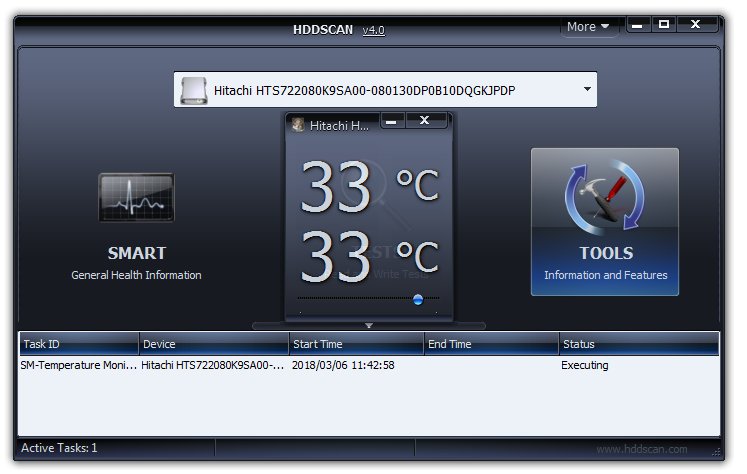Sort by the Device column header
Viewport: 747px width, 474px height.
coord(213,344)
